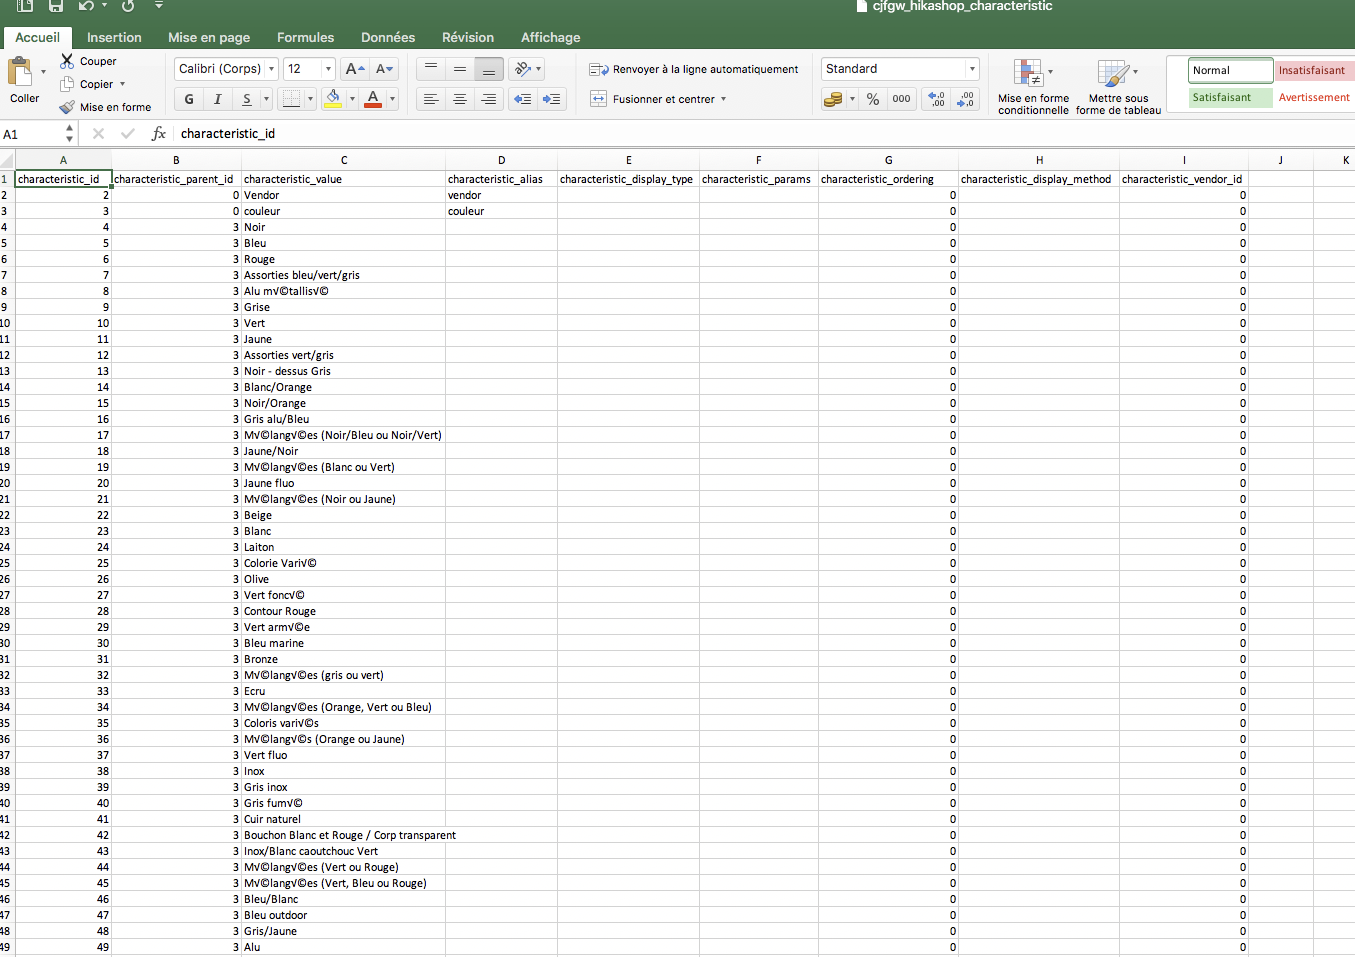1355x957 pixels.
Task: Click the A1 name box
Action: click(x=32, y=134)
